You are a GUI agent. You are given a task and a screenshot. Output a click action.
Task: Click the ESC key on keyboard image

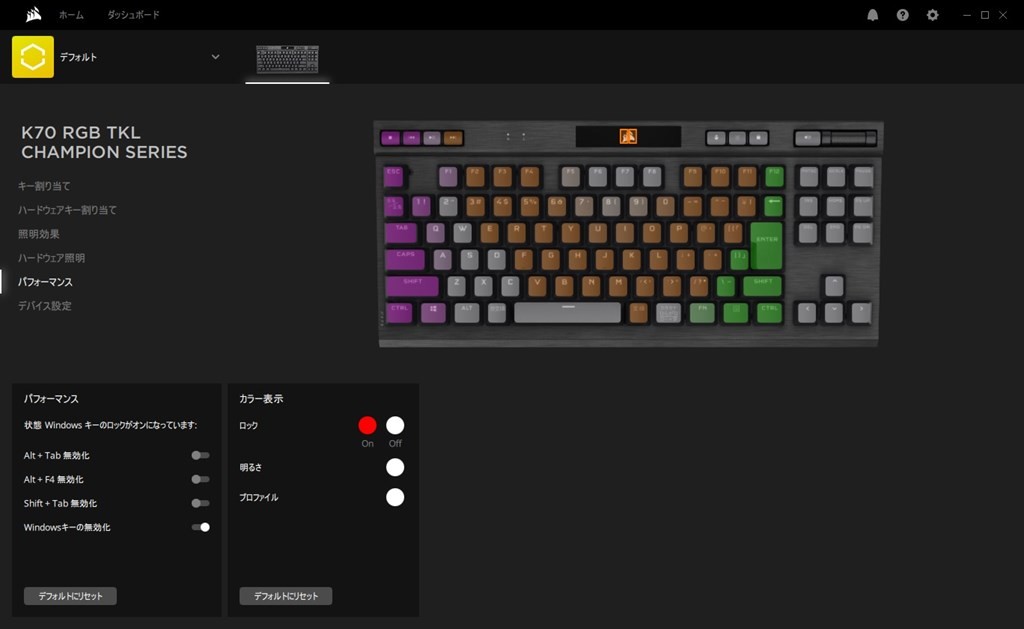click(394, 176)
